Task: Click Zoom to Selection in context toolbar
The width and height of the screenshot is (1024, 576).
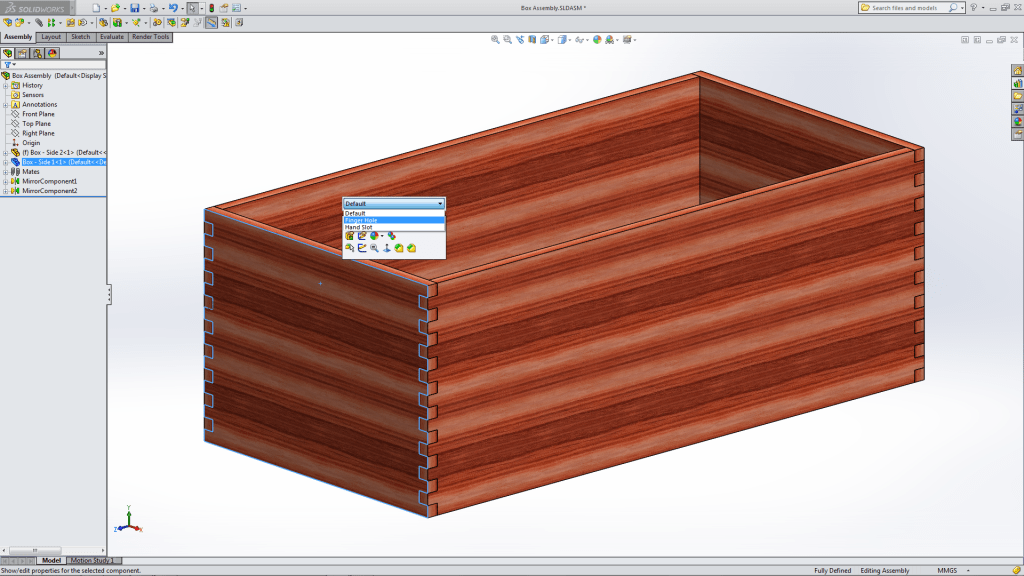Action: click(x=374, y=248)
